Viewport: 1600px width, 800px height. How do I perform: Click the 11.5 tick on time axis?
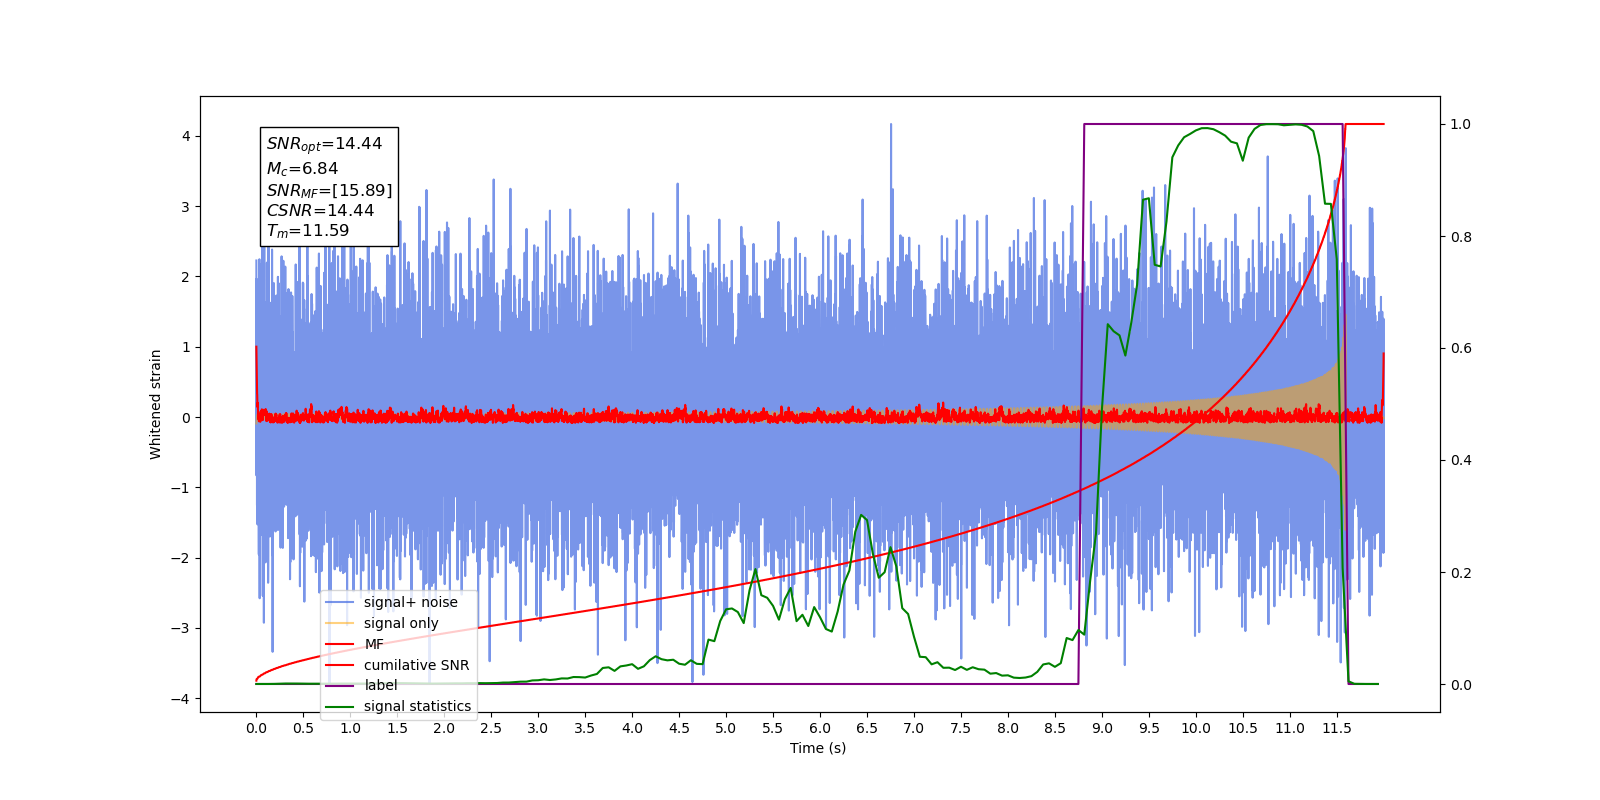pyautogui.click(x=1337, y=728)
